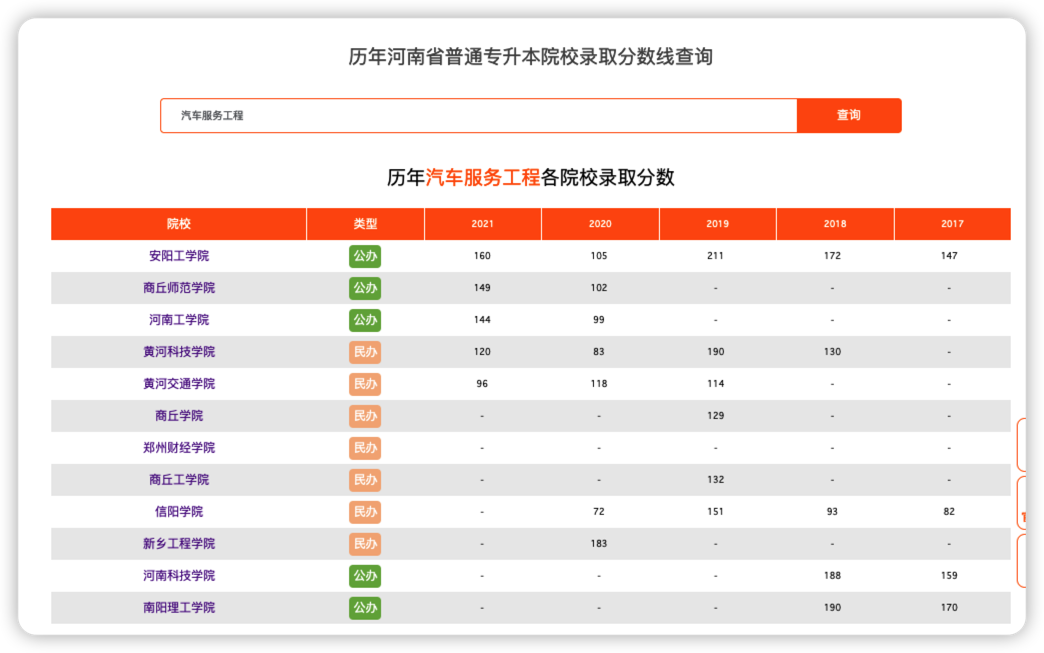Select 安阳工学院 2019 score 211
This screenshot has width=1044, height=653.
[x=715, y=256]
